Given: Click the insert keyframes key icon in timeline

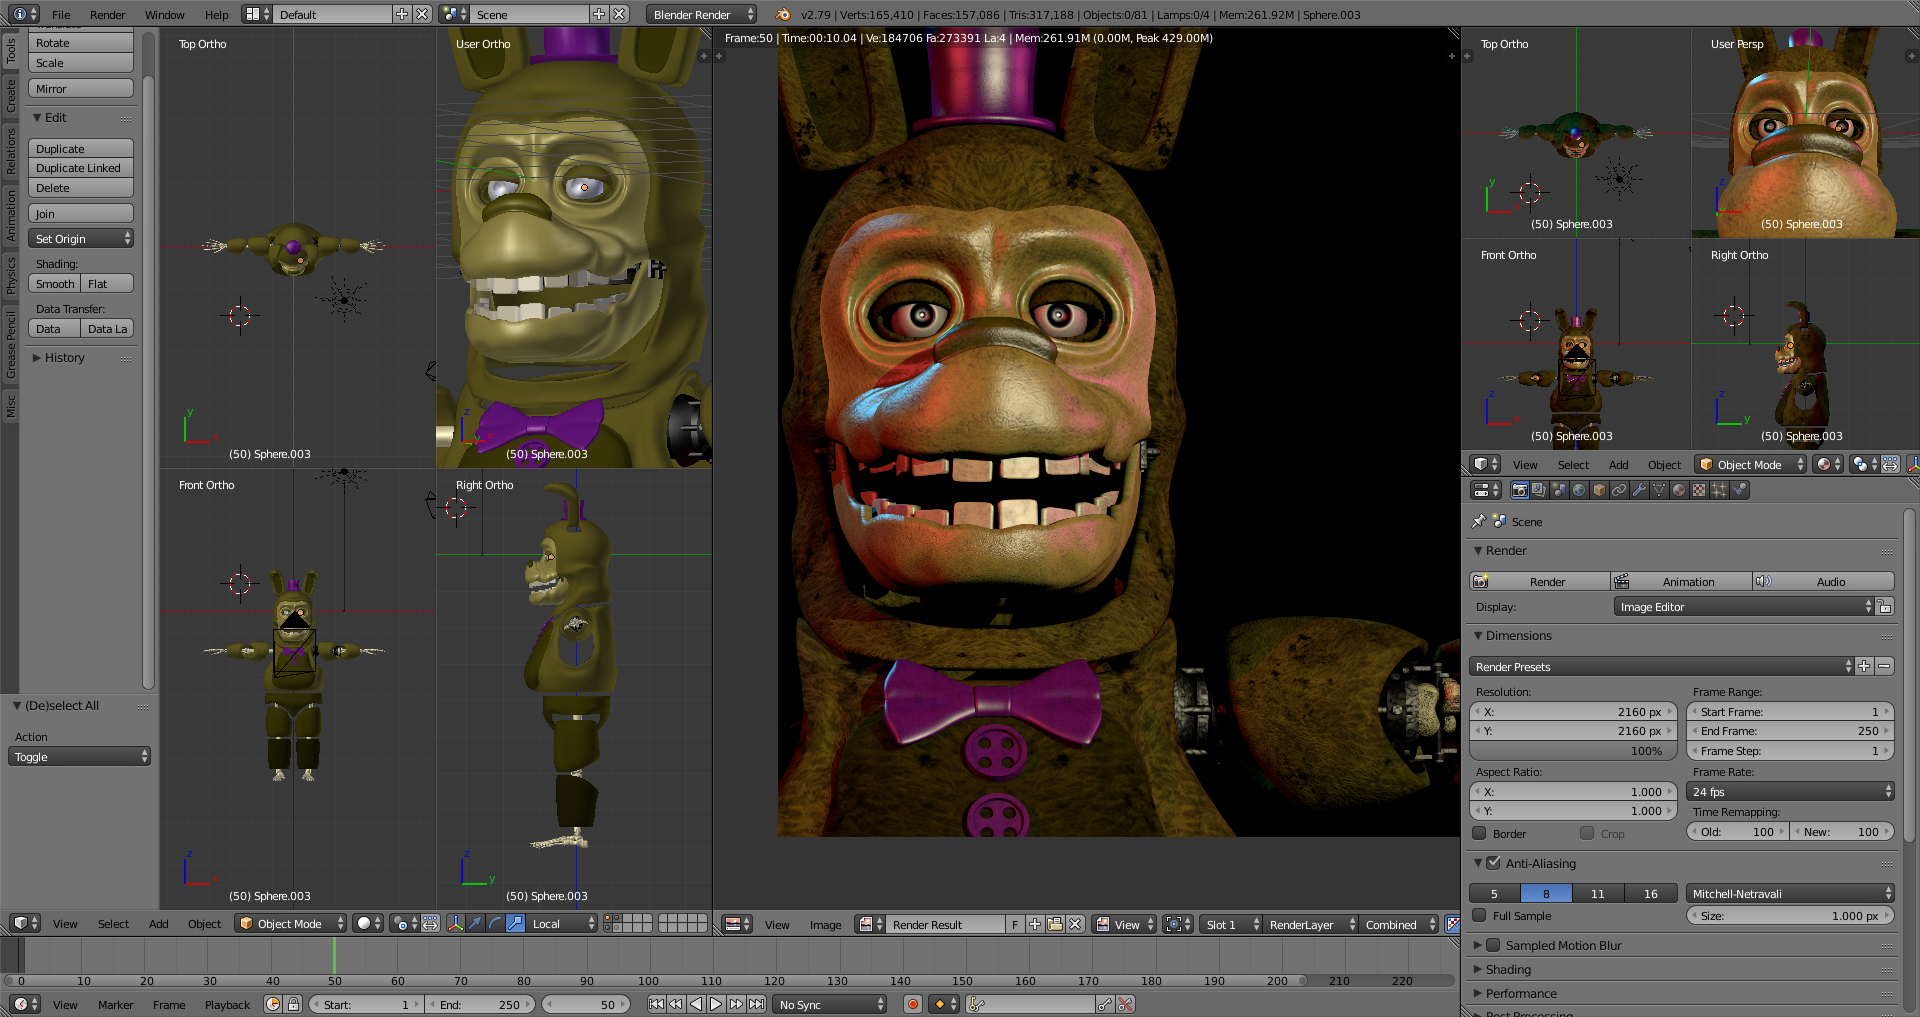Looking at the screenshot, I should pos(1105,1004).
